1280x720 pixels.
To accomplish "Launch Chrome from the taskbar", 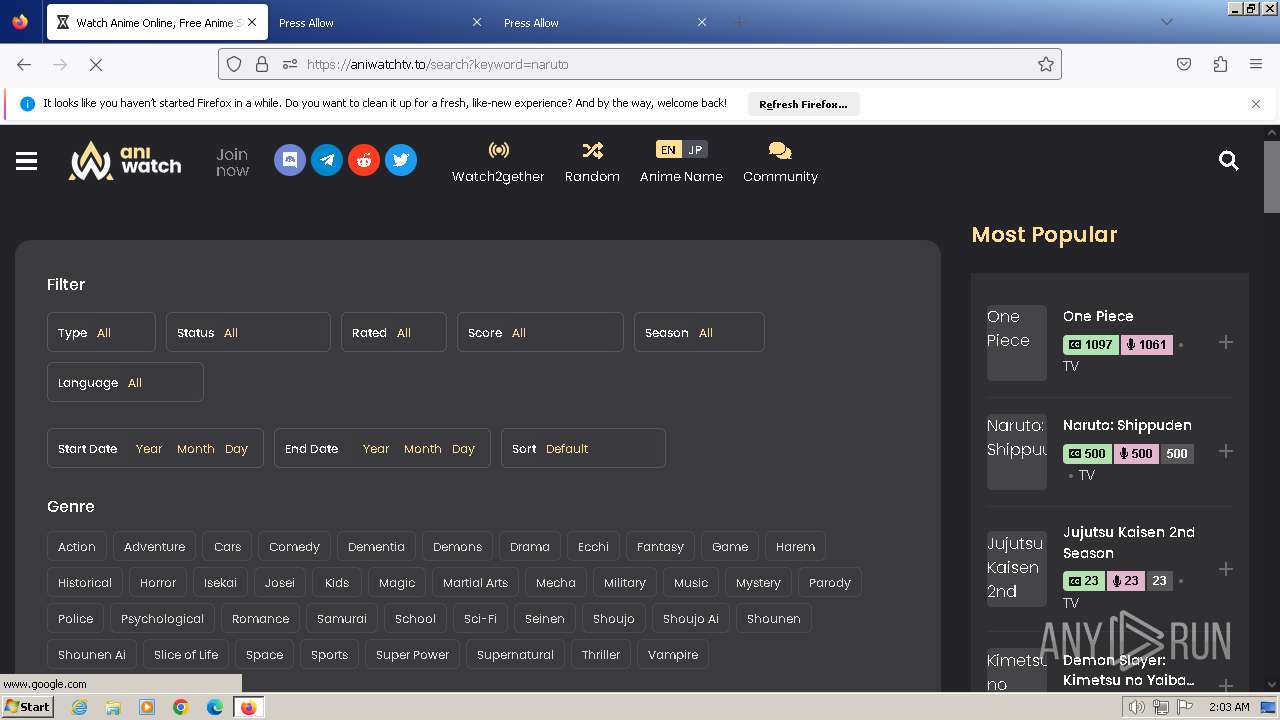I will click(181, 707).
